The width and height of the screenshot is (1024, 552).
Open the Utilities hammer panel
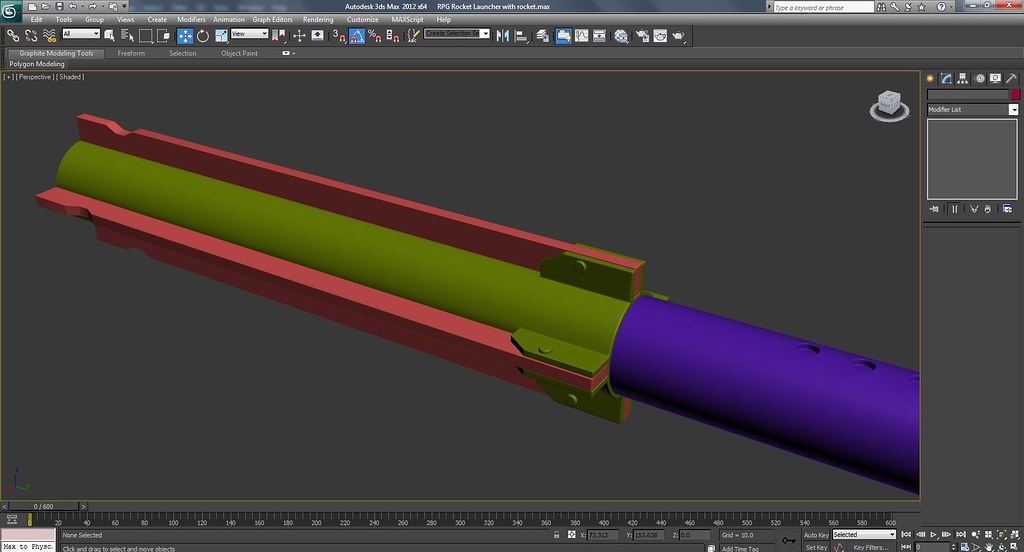tap(1012, 78)
